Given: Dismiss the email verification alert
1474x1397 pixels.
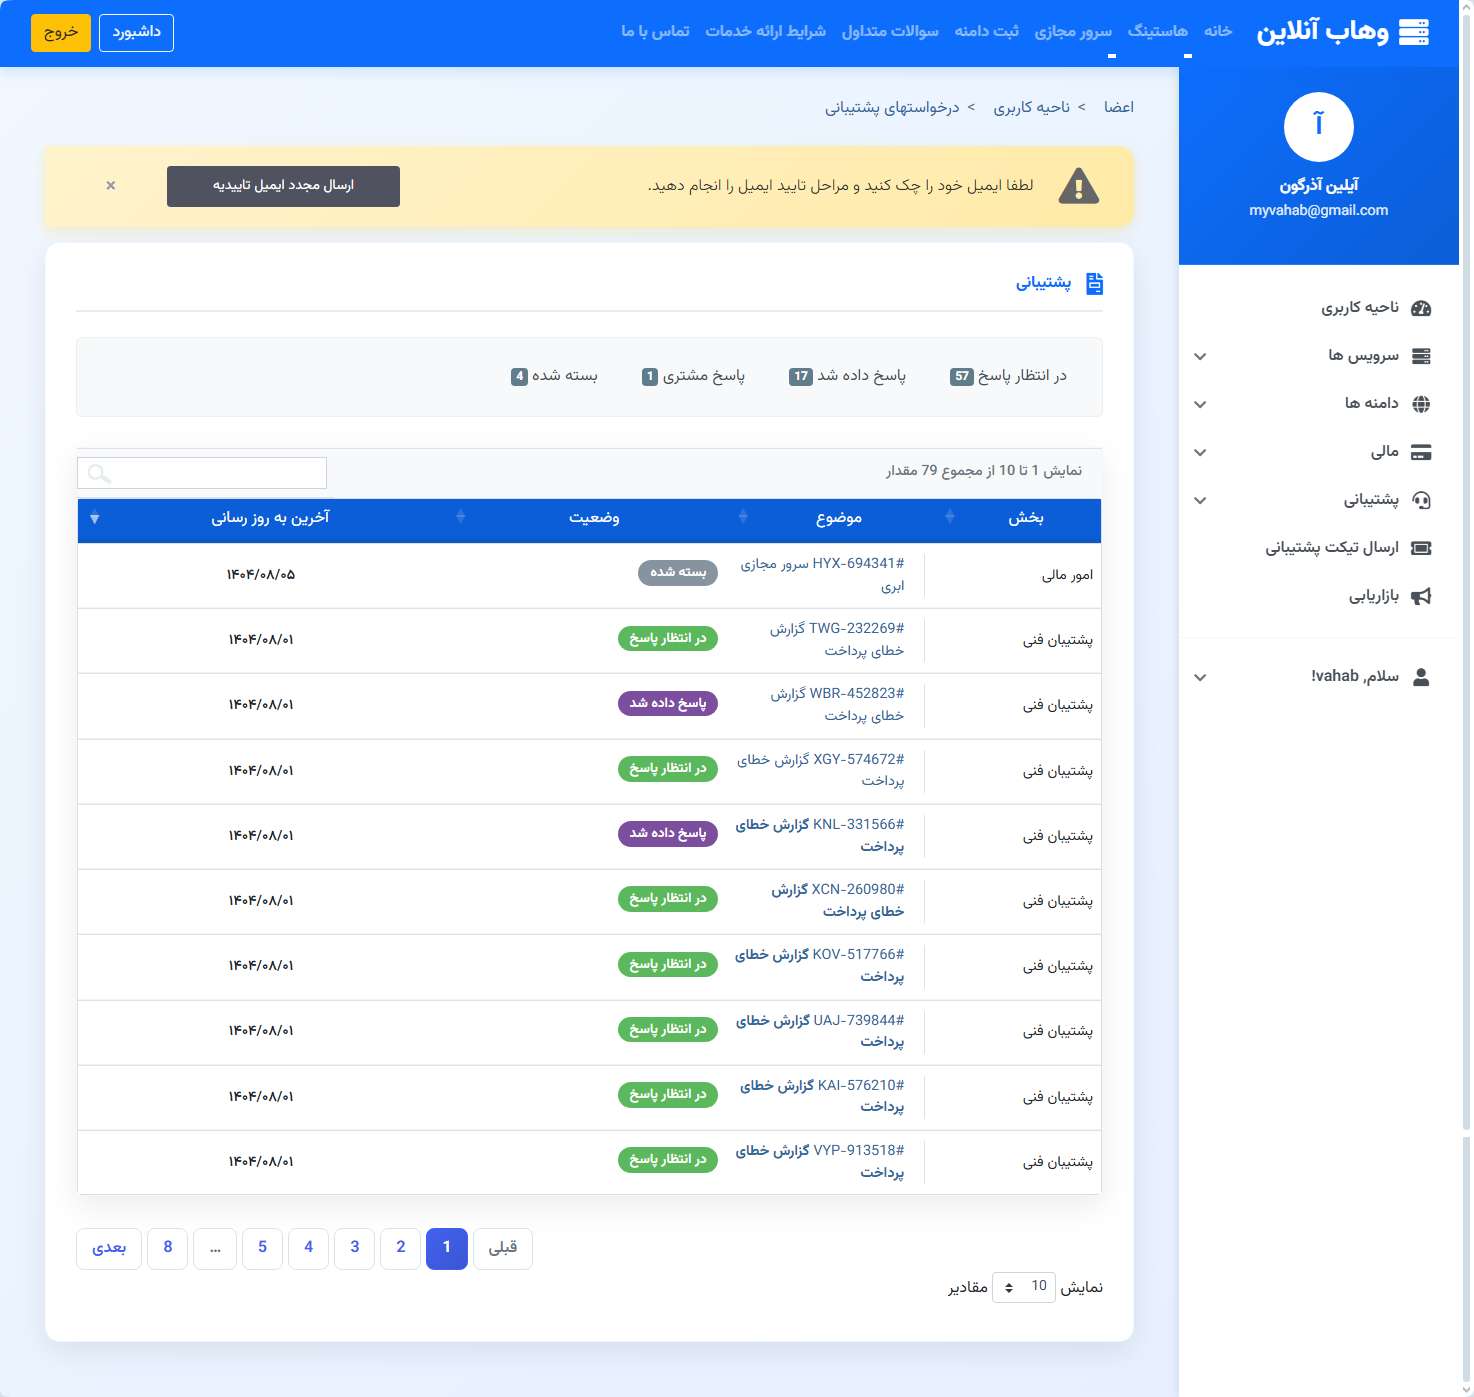Looking at the screenshot, I should tap(111, 186).
